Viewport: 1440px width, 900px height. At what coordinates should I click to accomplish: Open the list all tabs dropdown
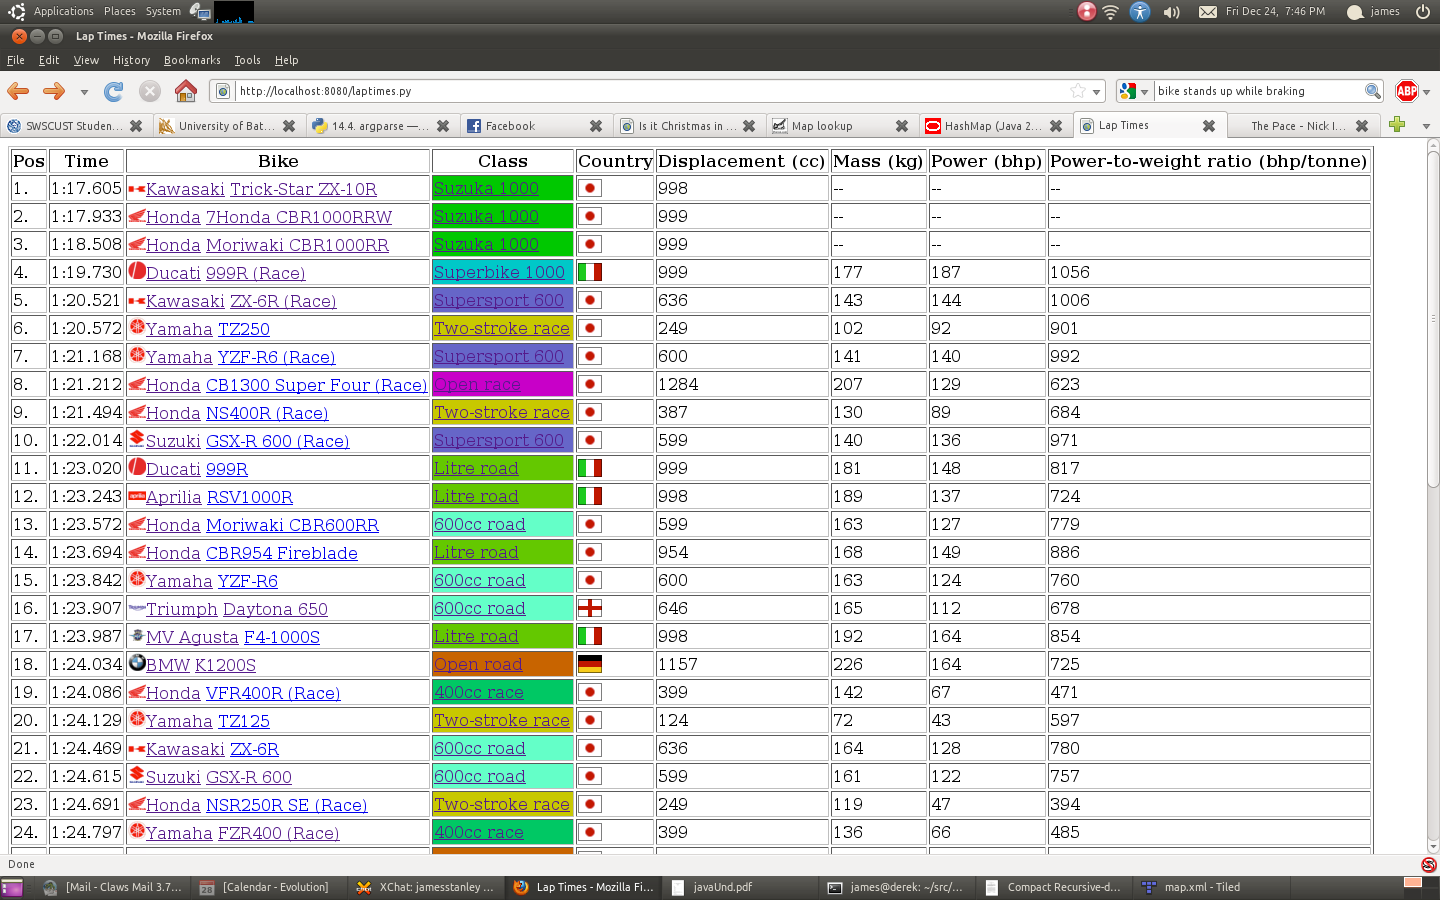pos(1426,126)
